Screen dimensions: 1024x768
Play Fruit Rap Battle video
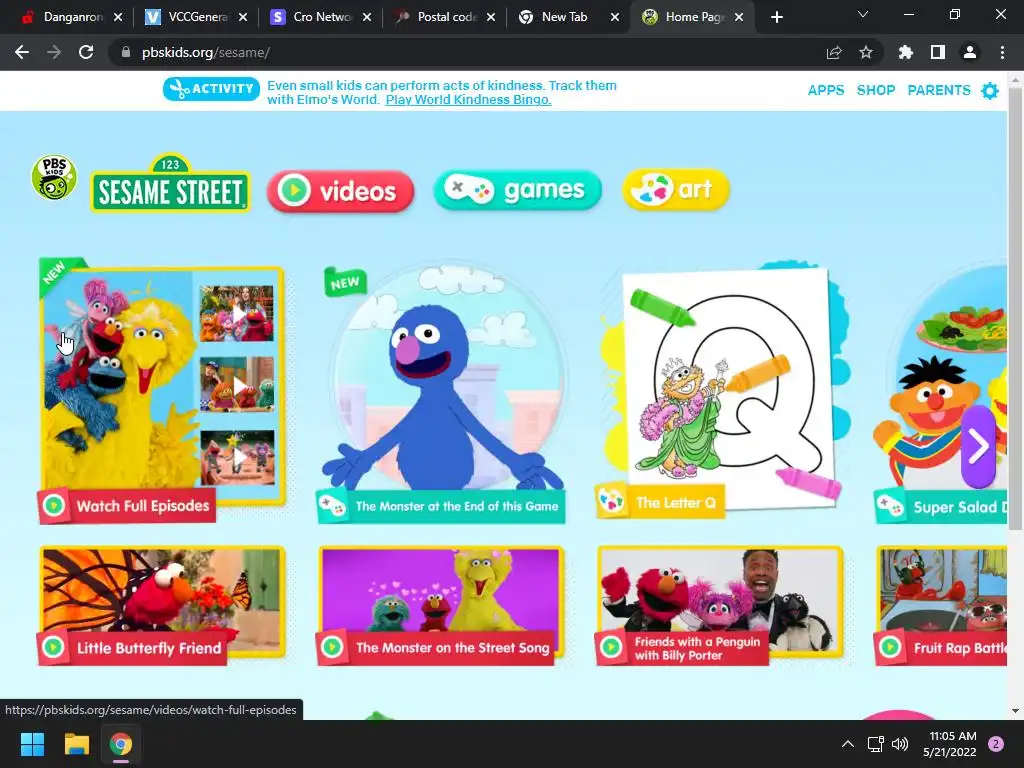tap(941, 604)
